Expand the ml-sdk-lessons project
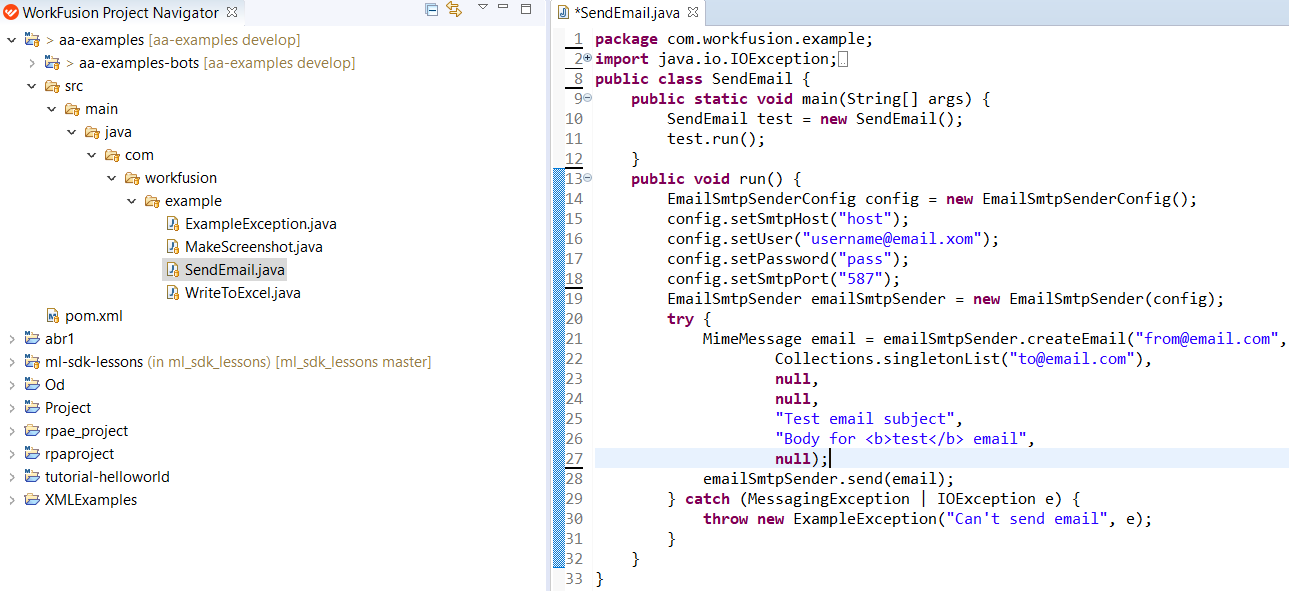The image size is (1289, 591). pos(11,362)
